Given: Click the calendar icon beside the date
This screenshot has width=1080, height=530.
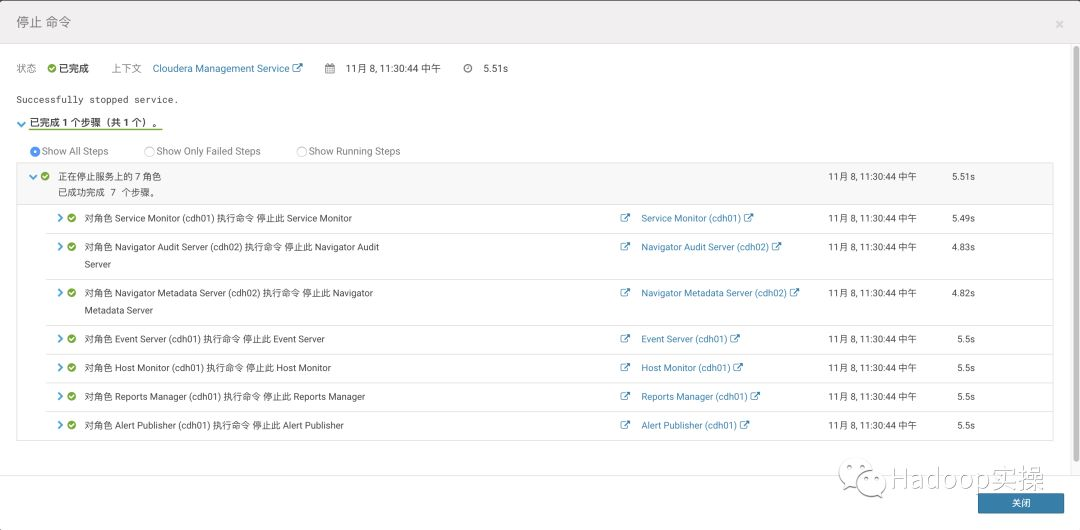Looking at the screenshot, I should 330,68.
